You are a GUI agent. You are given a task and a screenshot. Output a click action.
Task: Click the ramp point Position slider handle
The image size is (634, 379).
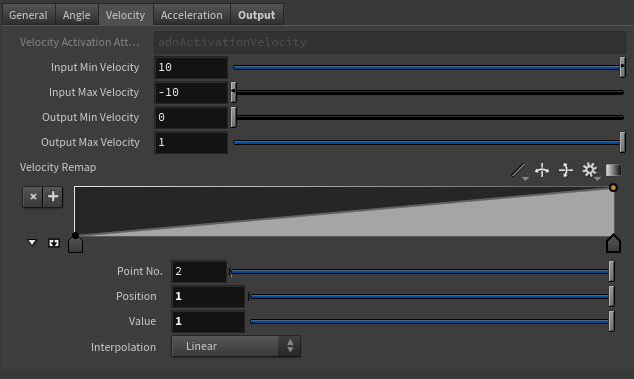pos(611,296)
